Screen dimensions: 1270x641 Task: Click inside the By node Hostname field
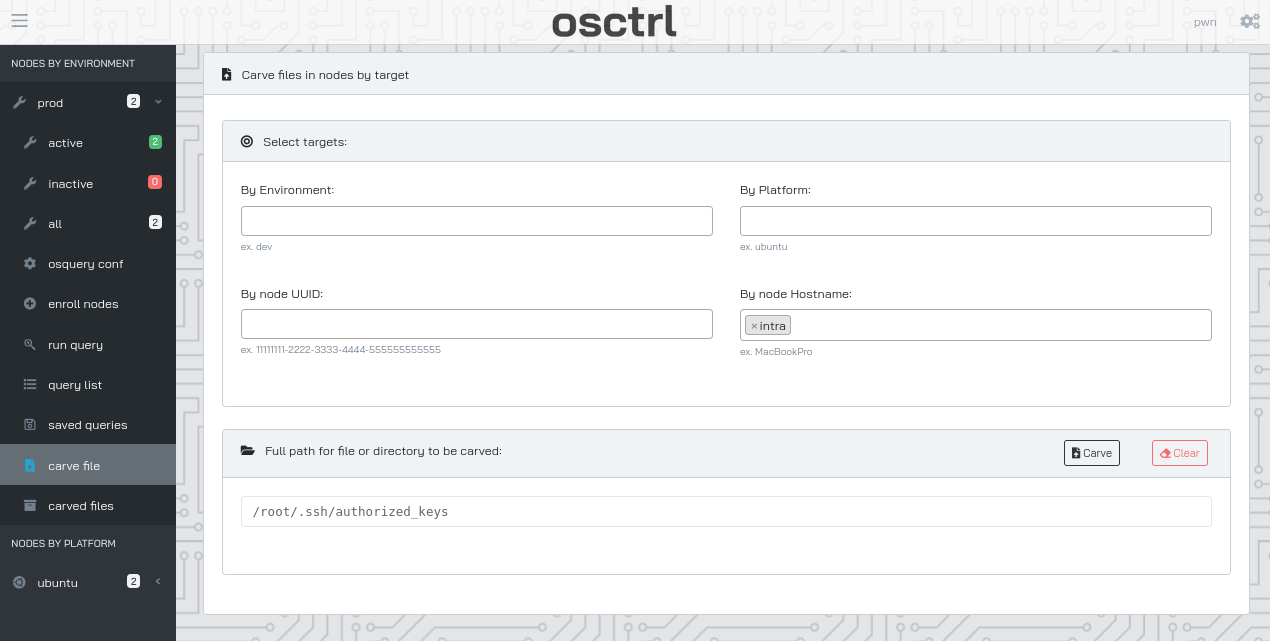[x=976, y=325]
